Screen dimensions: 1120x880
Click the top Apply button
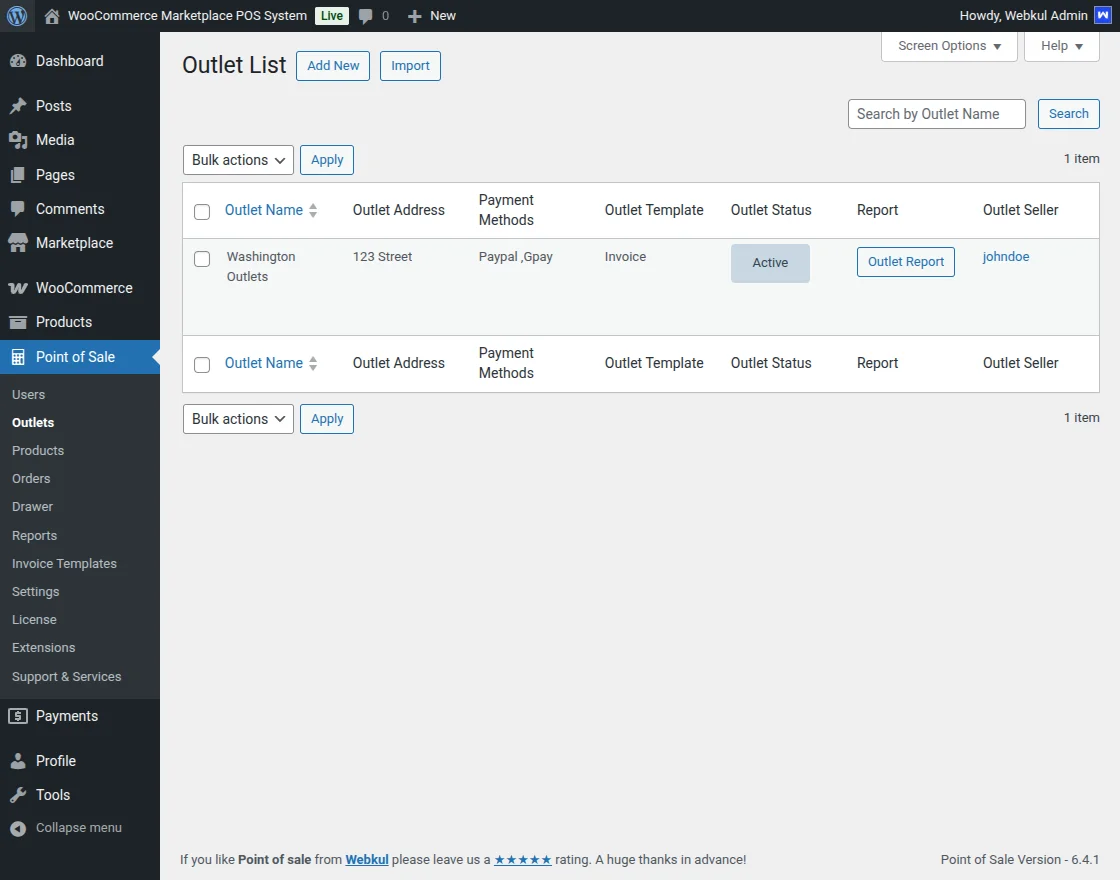coord(327,160)
